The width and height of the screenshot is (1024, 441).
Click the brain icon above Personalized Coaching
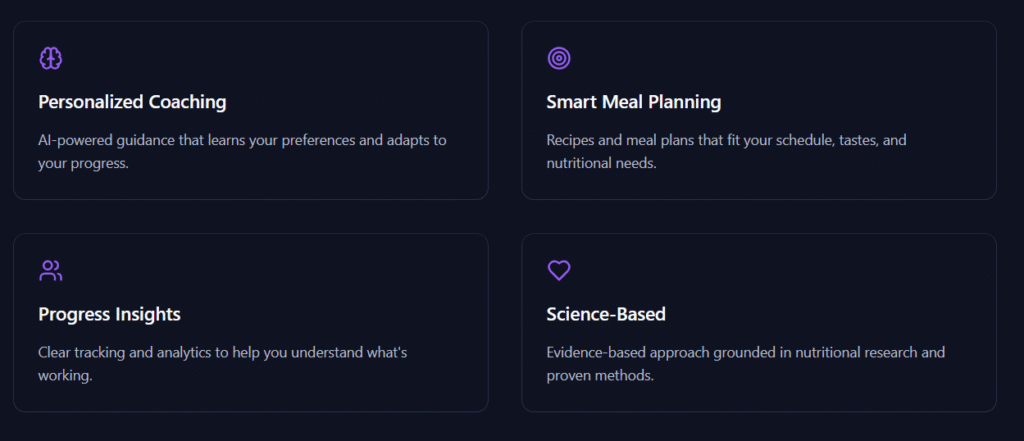(51, 58)
